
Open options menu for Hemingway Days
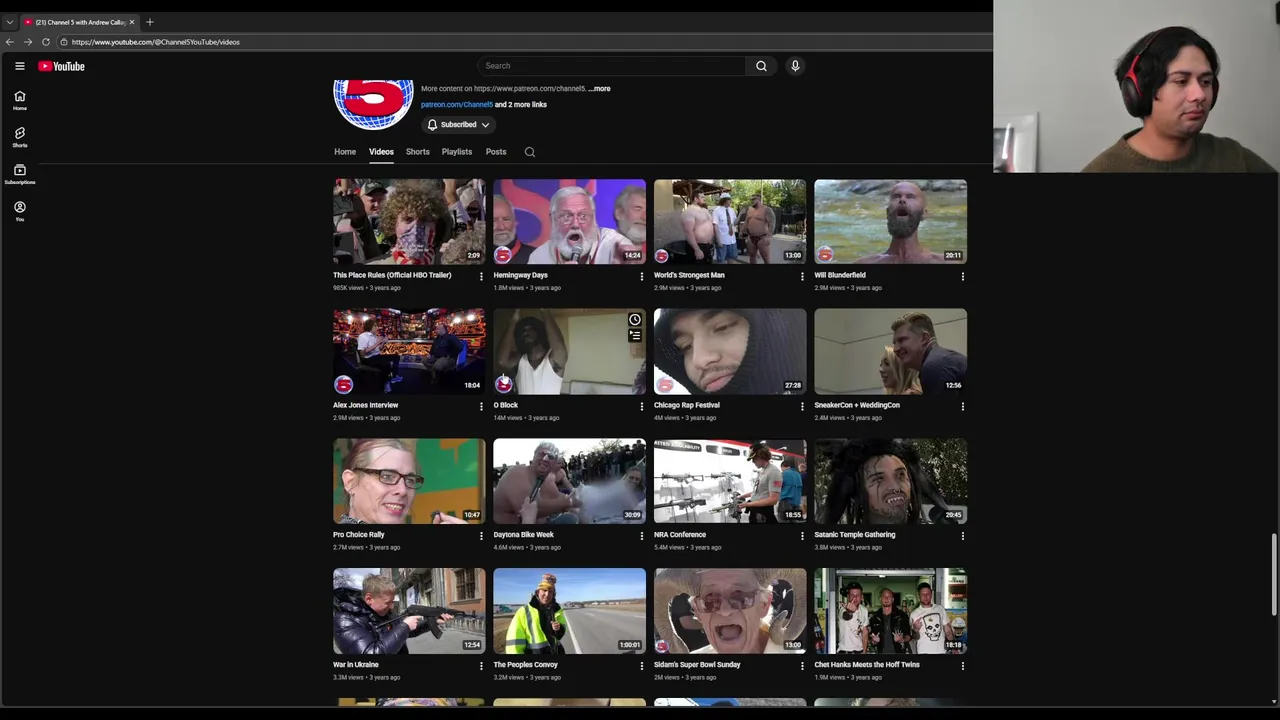pyautogui.click(x=642, y=277)
